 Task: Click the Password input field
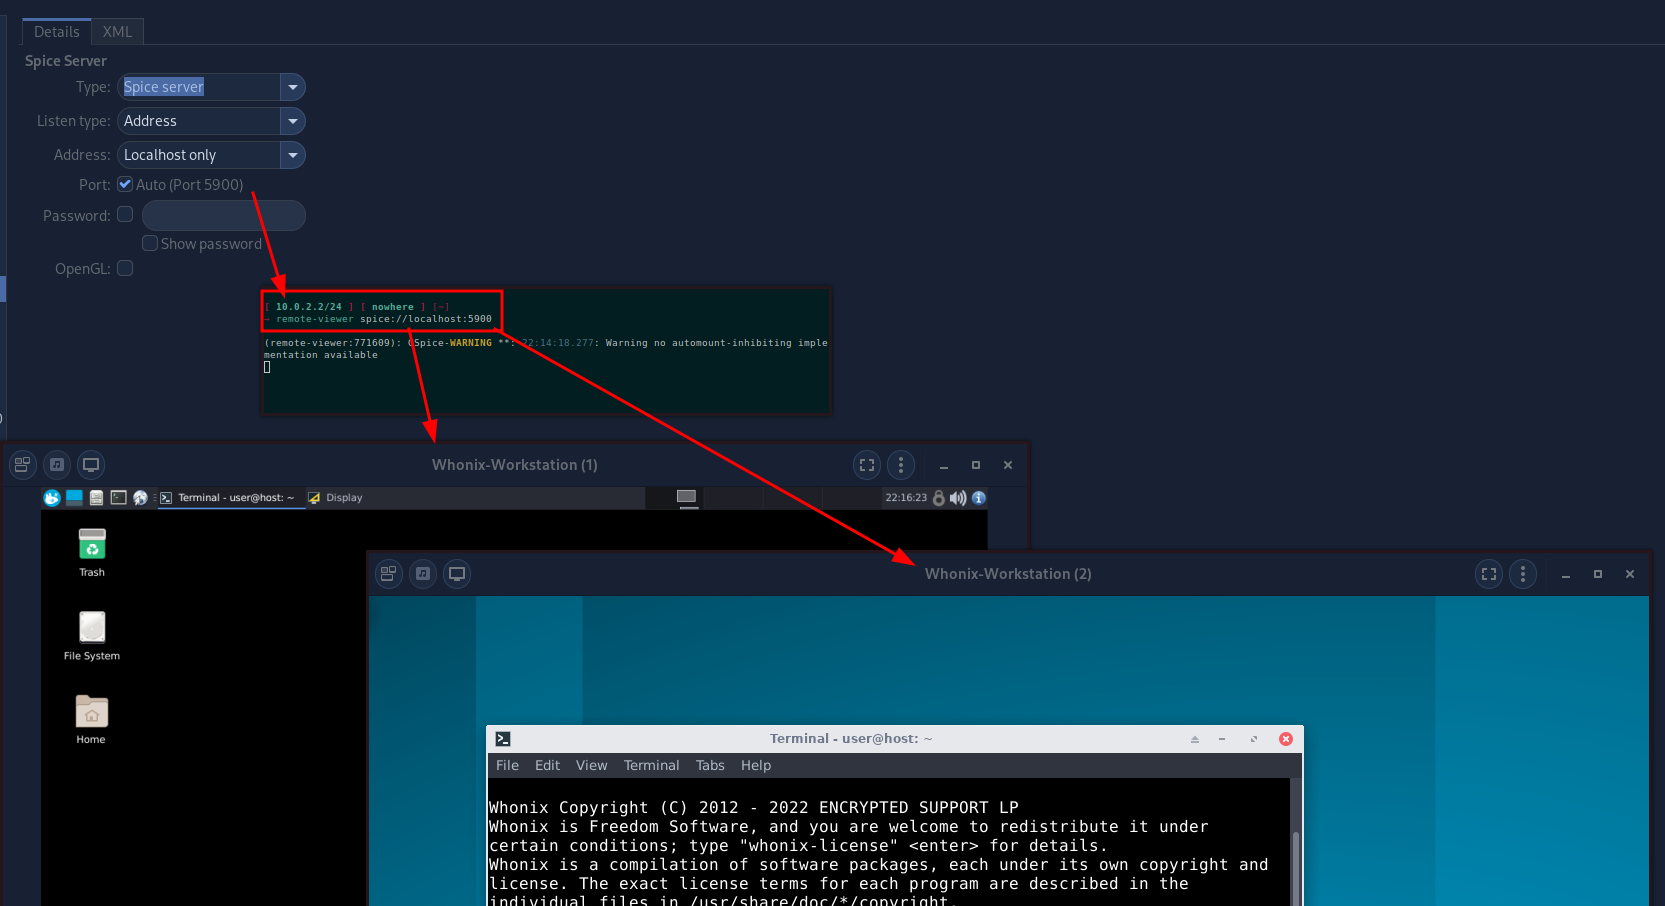pyautogui.click(x=223, y=215)
